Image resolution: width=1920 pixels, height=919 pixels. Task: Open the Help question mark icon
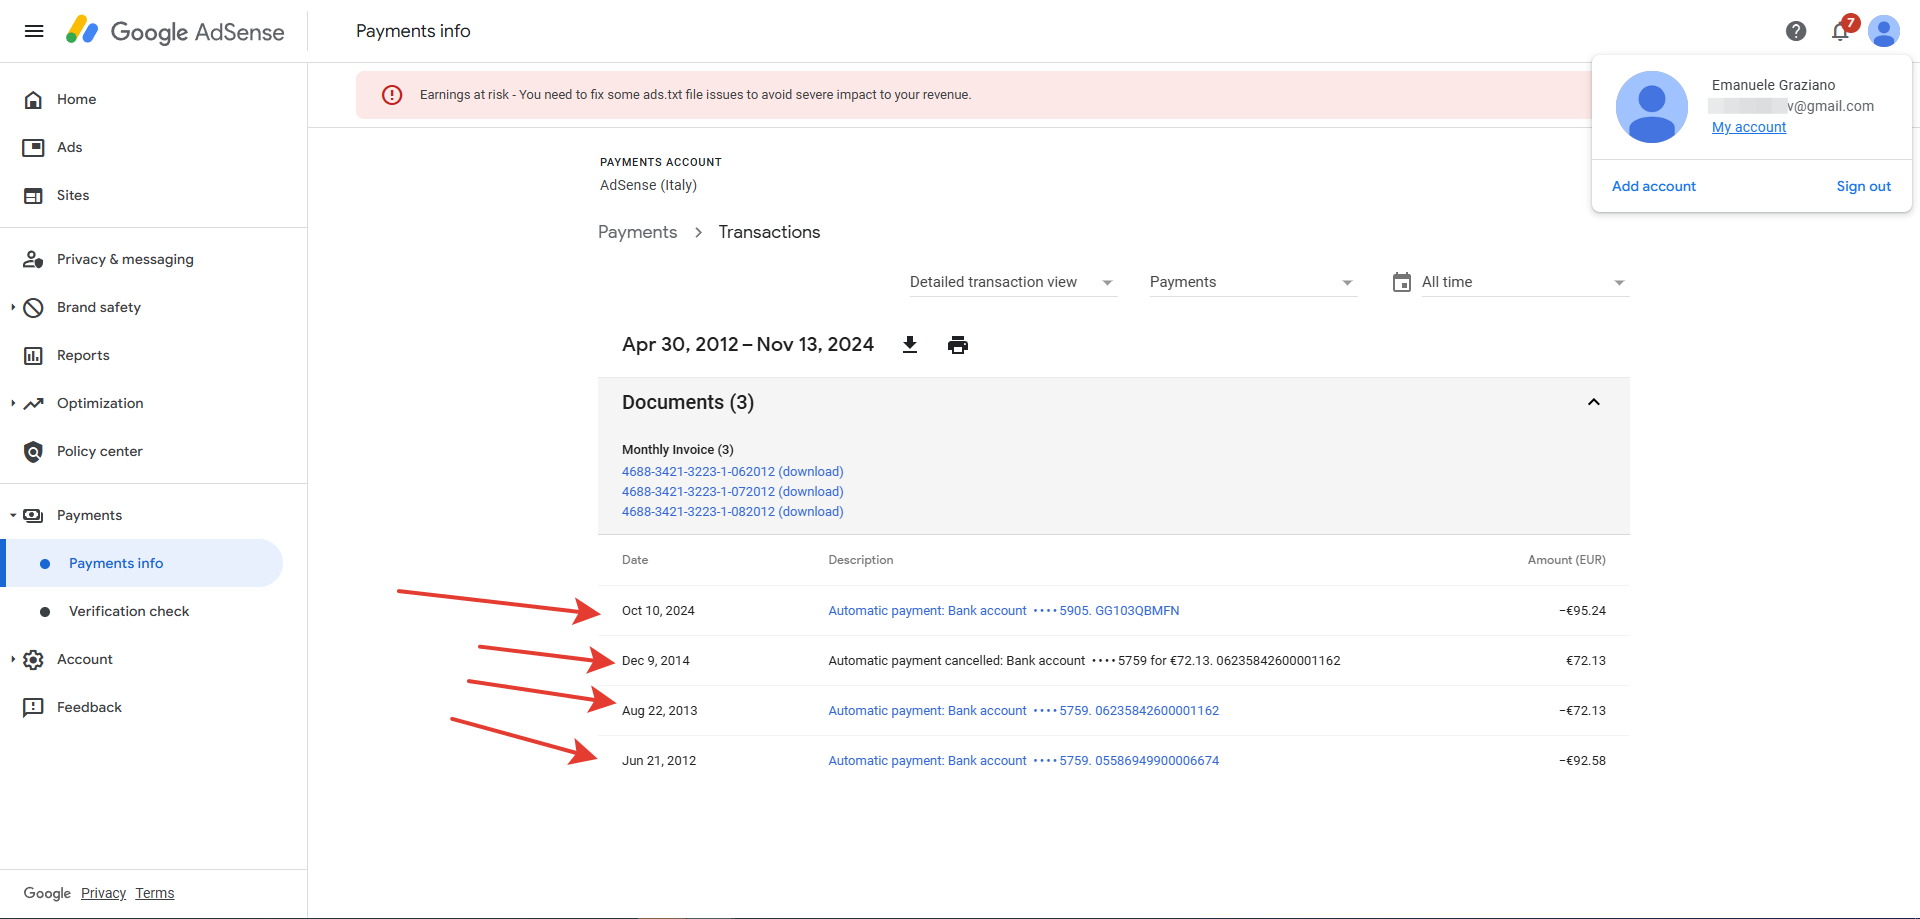pos(1796,31)
